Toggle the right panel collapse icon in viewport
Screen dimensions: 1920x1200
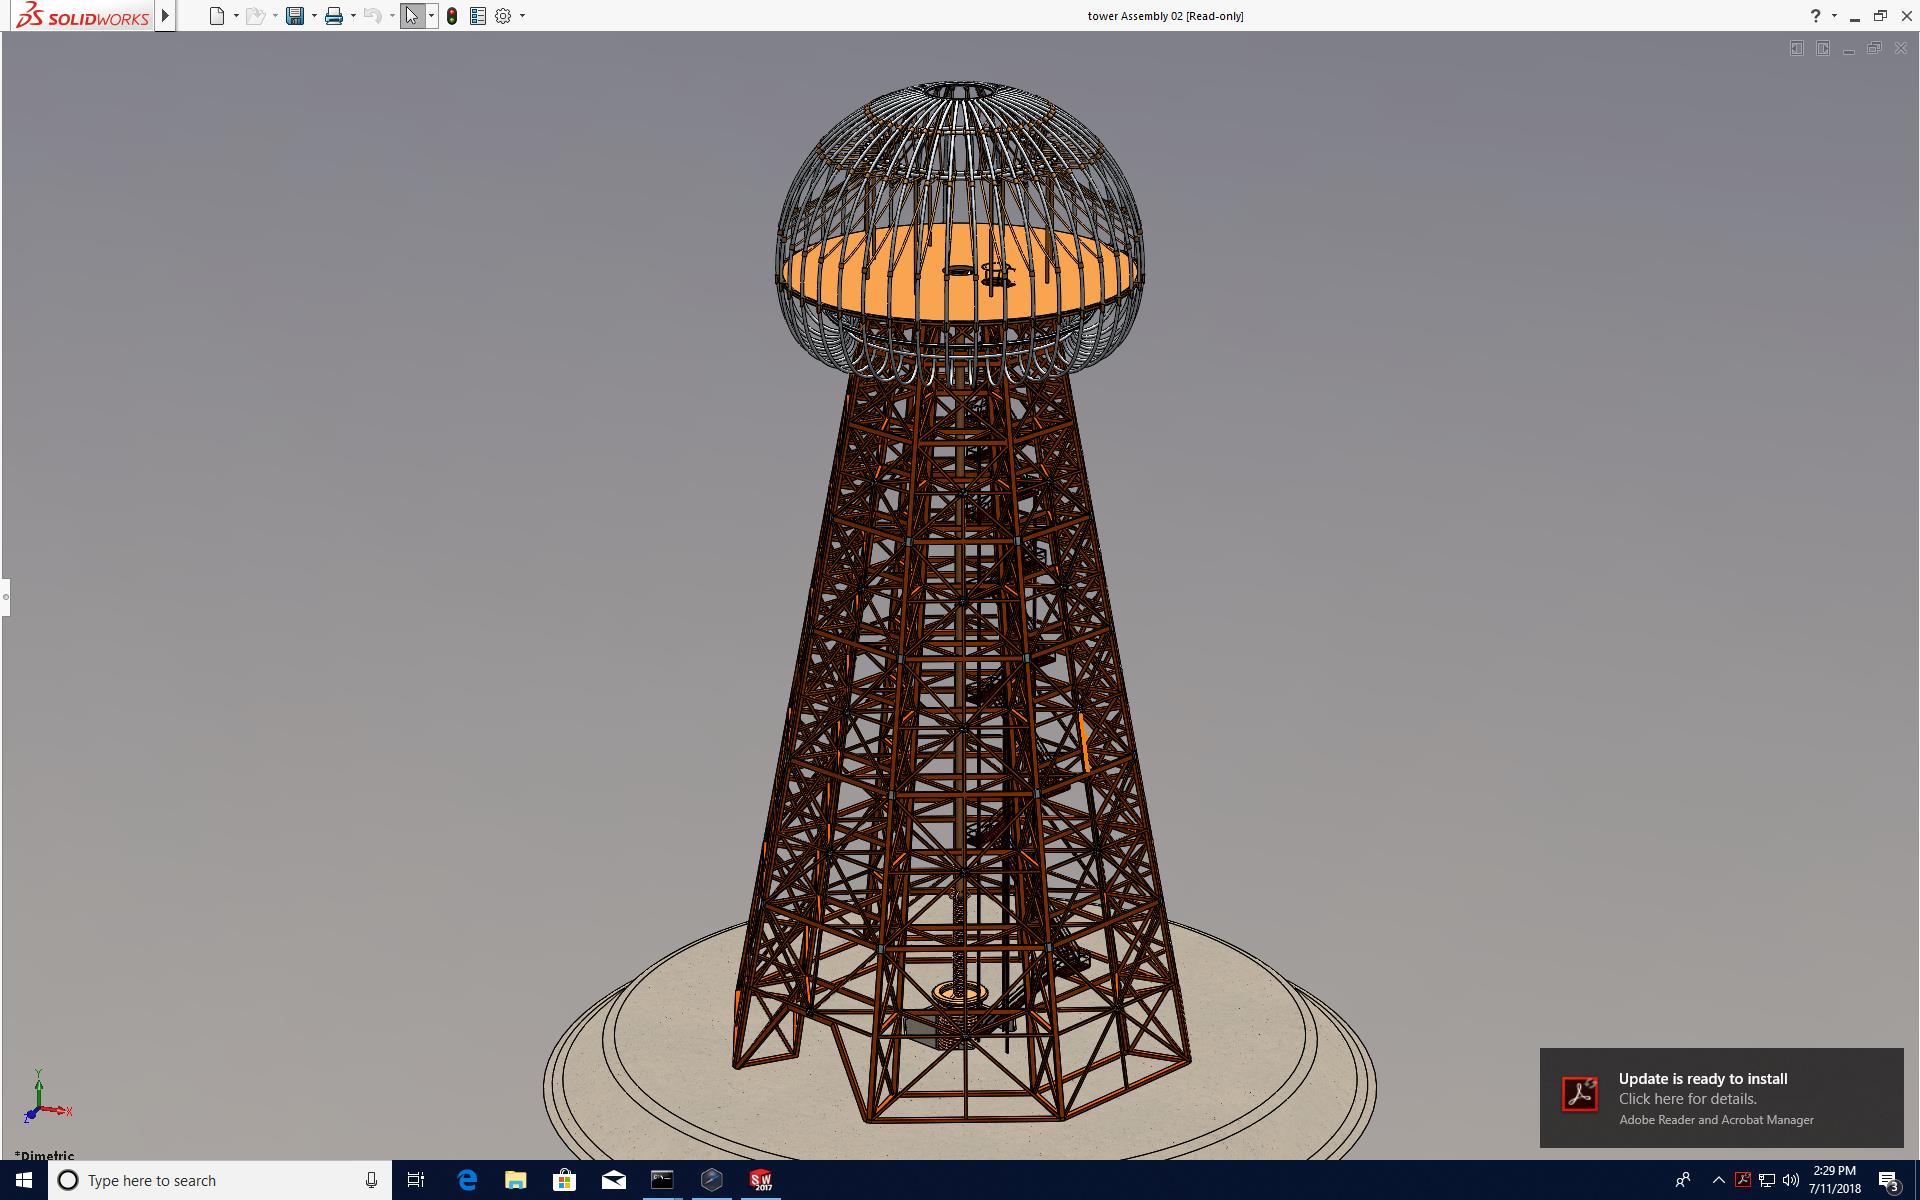tap(1823, 48)
